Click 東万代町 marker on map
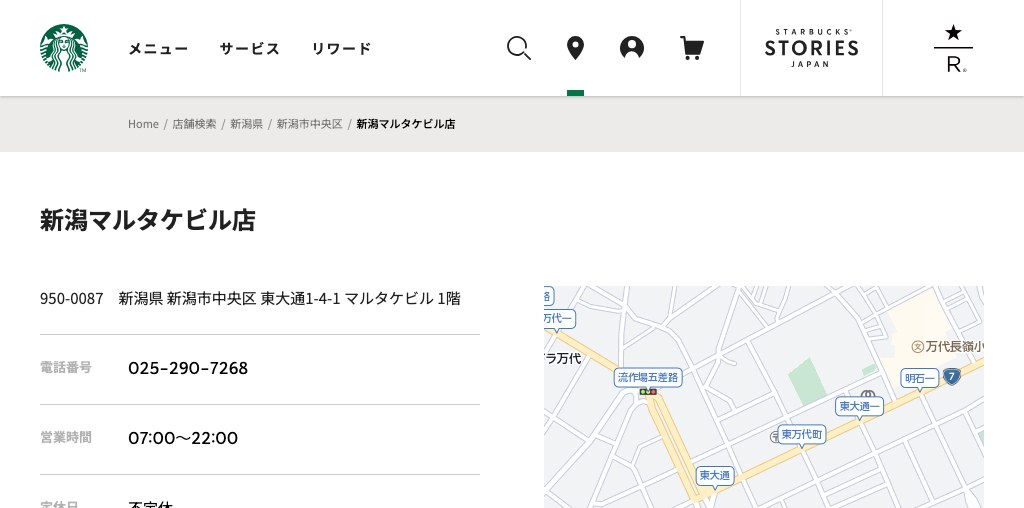Image resolution: width=1024 pixels, height=508 pixels. click(x=802, y=435)
